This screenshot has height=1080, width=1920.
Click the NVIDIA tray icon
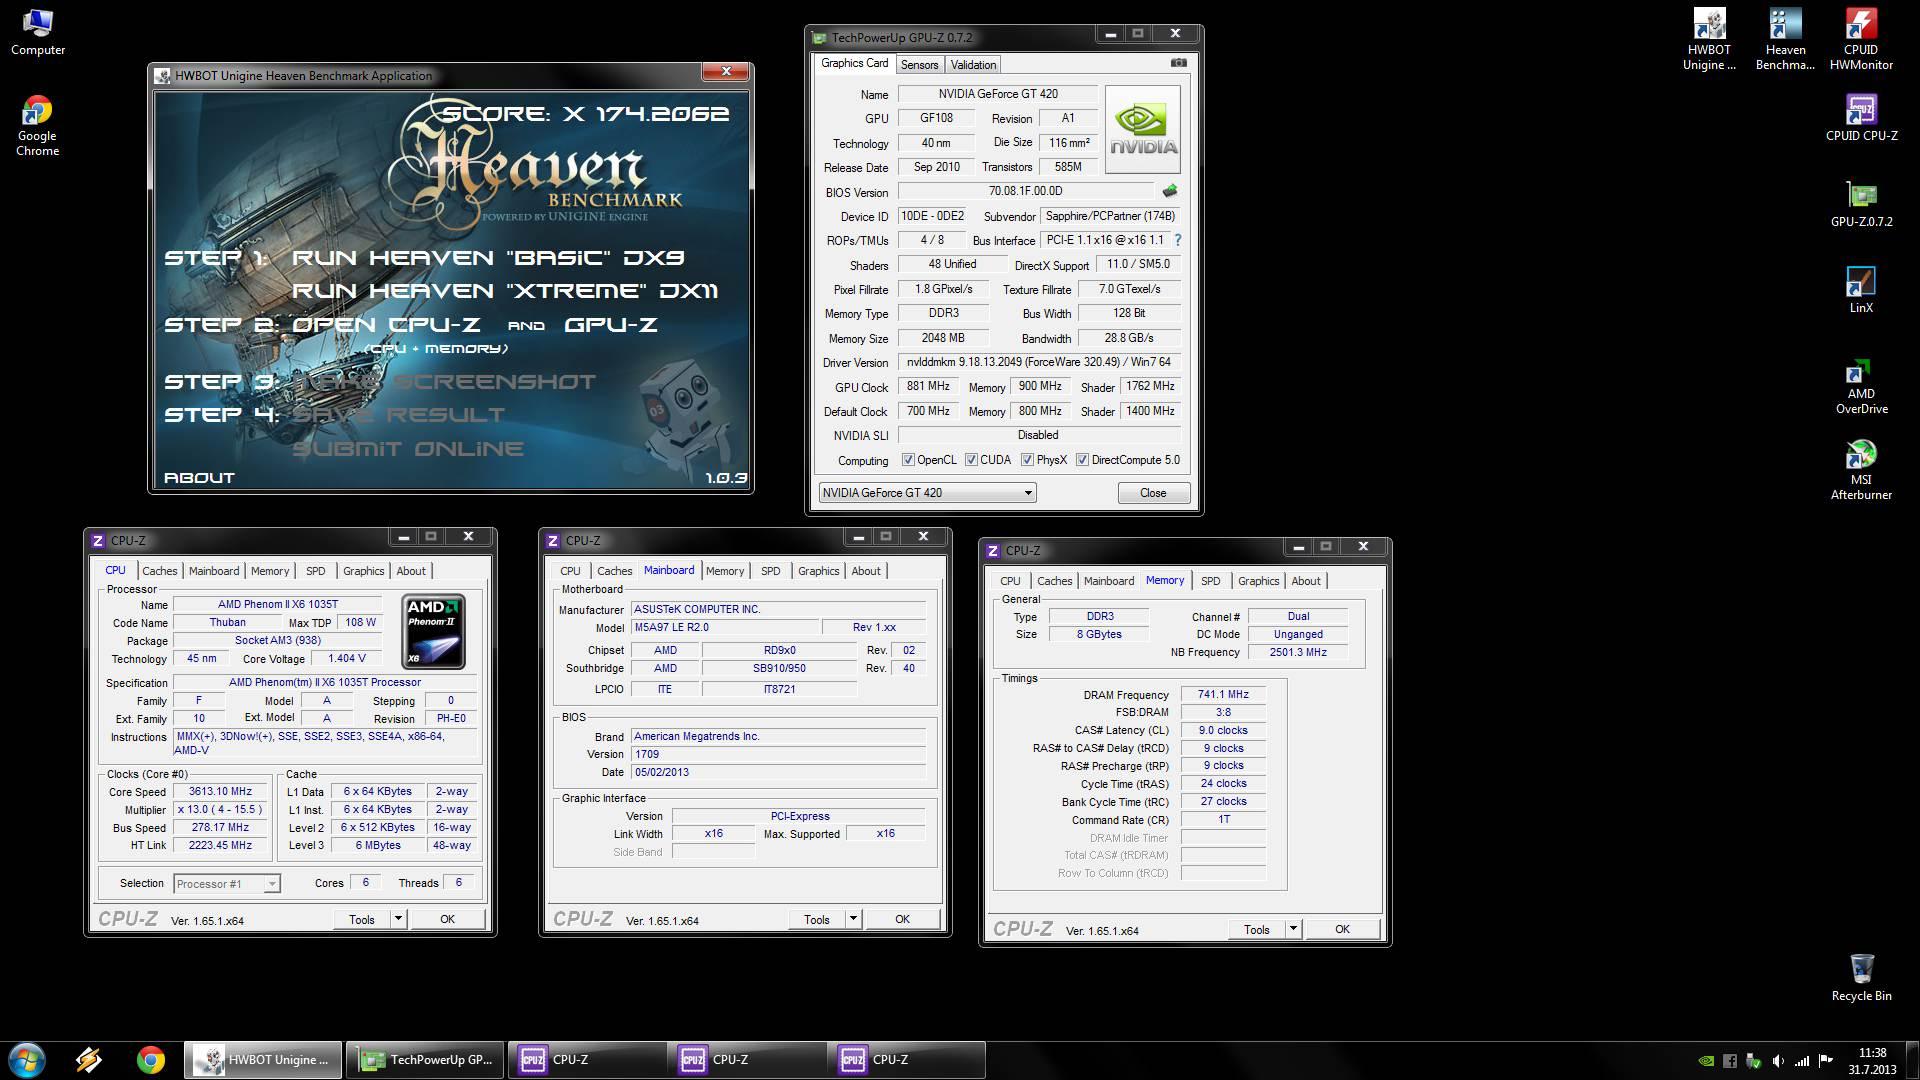point(1706,1061)
